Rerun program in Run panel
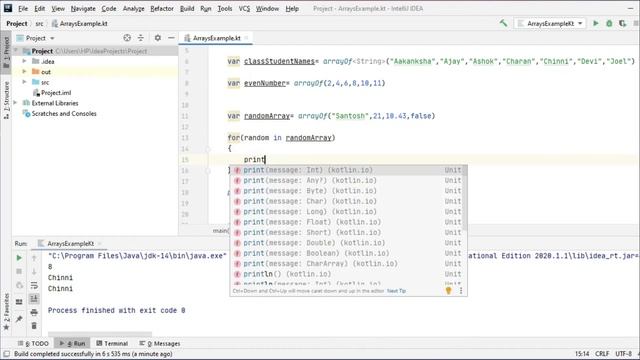This screenshot has width=640, height=360. click(x=19, y=258)
